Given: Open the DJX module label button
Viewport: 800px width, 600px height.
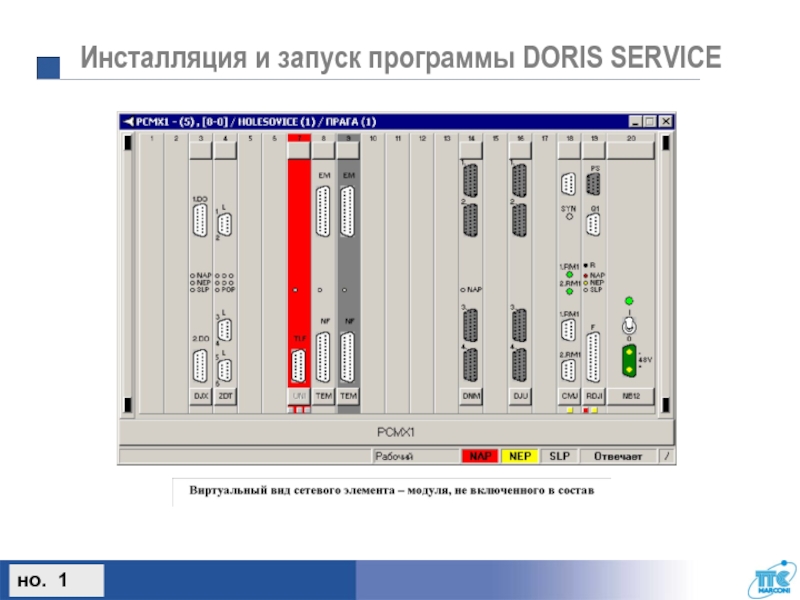Looking at the screenshot, I should [201, 396].
